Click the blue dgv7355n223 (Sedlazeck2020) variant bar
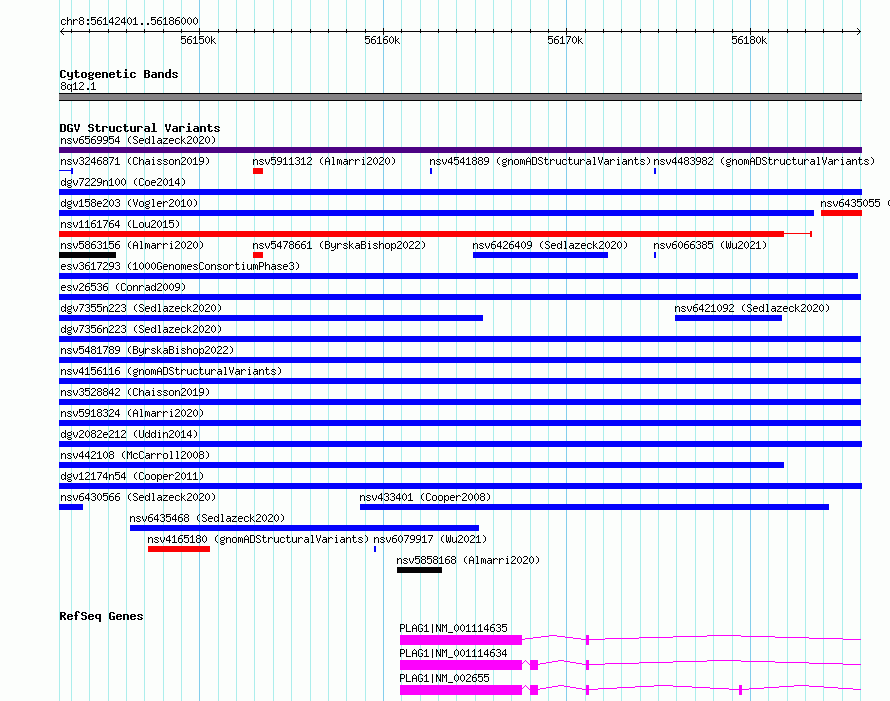Image resolution: width=890 pixels, height=701 pixels. coord(271,318)
